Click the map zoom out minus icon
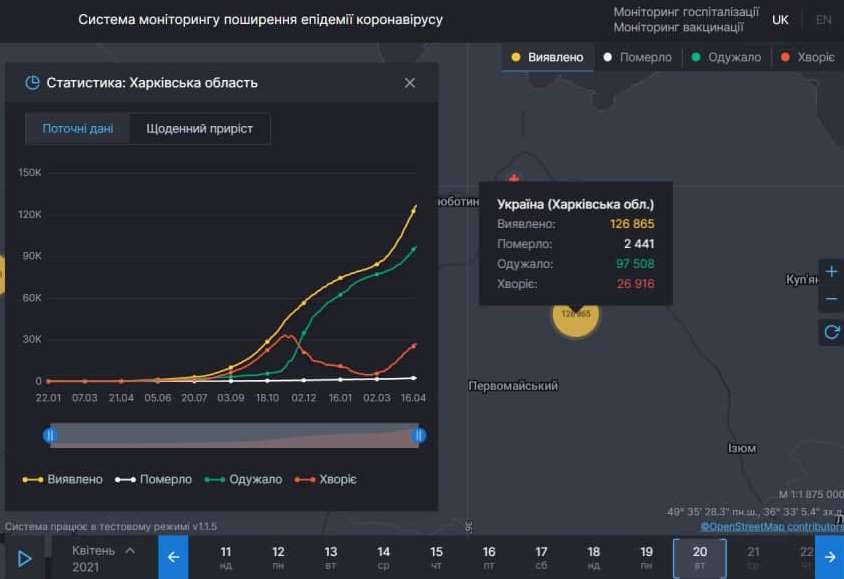Screen dimensions: 844x579 click(831, 298)
